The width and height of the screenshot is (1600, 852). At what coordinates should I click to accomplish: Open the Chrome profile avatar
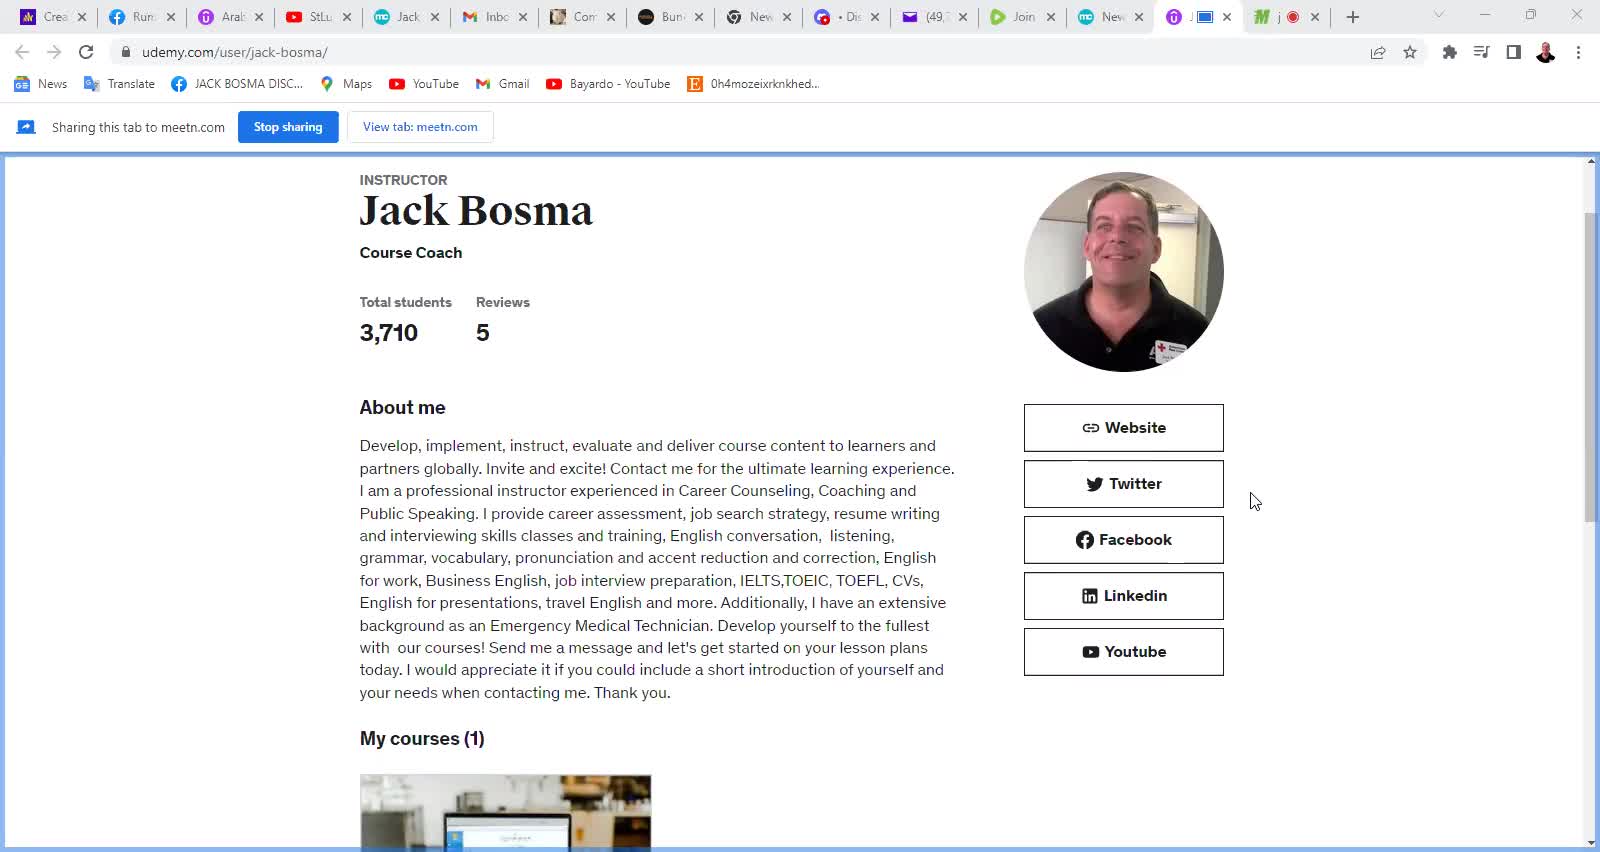(x=1545, y=52)
